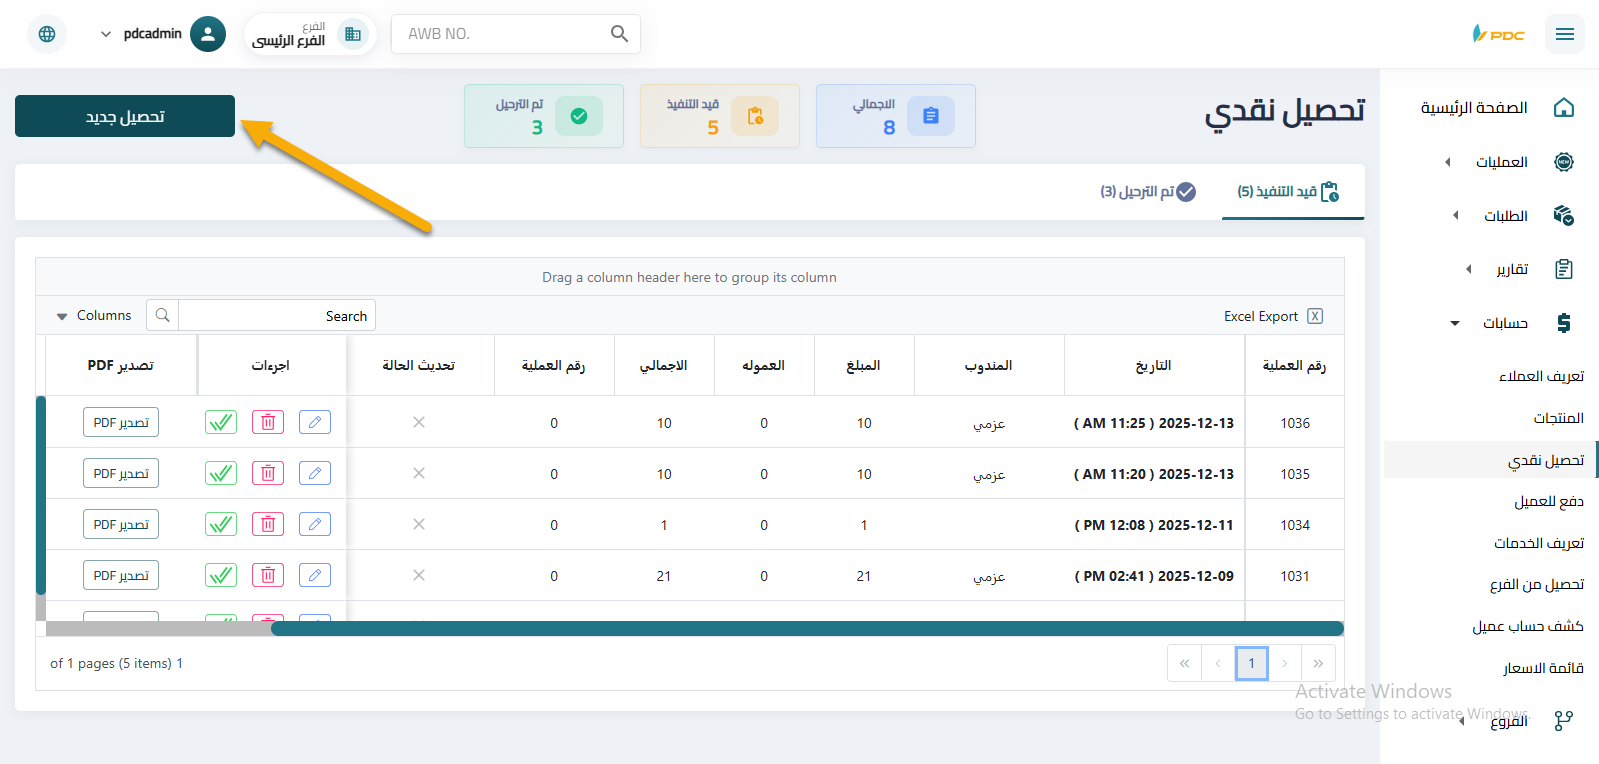The width and height of the screenshot is (1599, 764).
Task: Click the search magnifier icon in AWB field
Action: tap(619, 34)
